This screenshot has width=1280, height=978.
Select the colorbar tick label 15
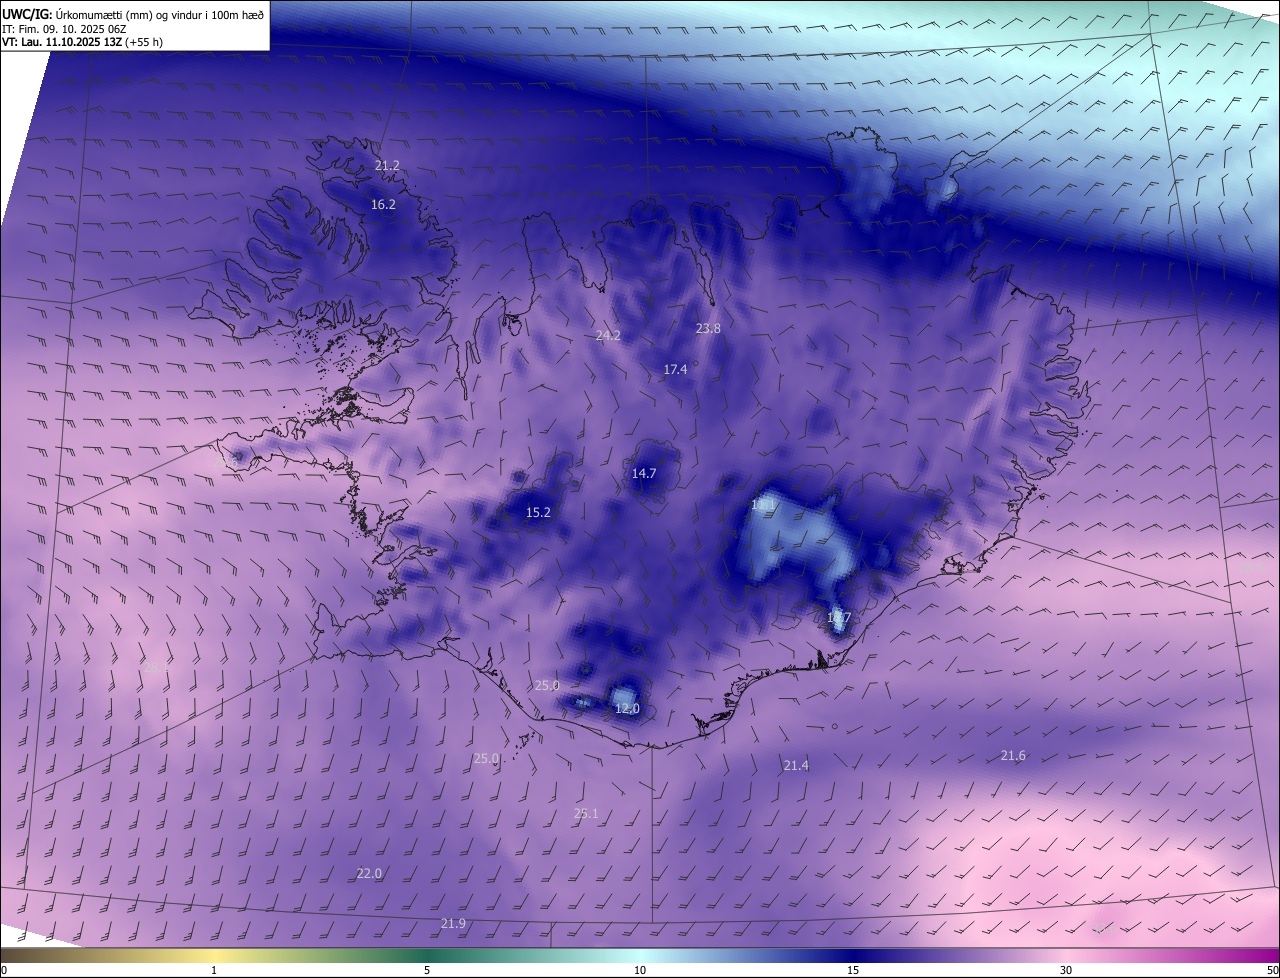(x=853, y=971)
